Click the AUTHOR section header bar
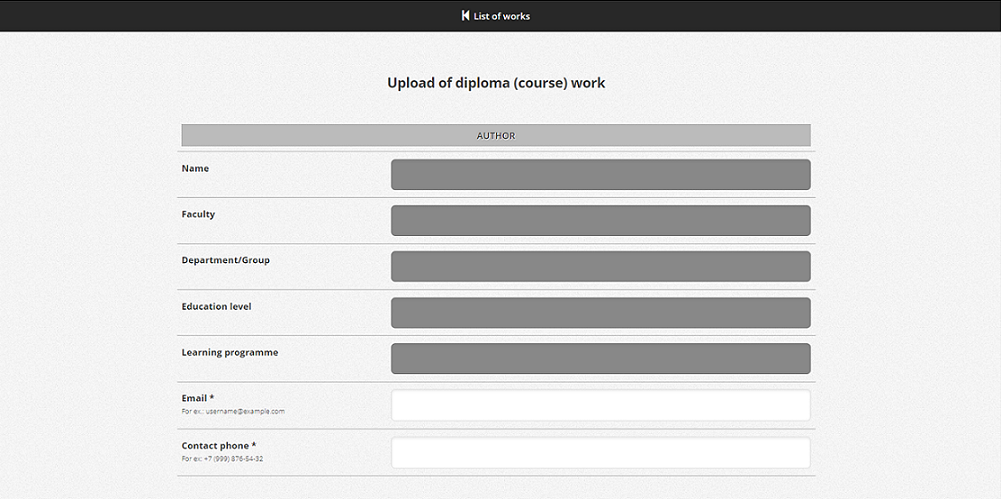 click(496, 136)
